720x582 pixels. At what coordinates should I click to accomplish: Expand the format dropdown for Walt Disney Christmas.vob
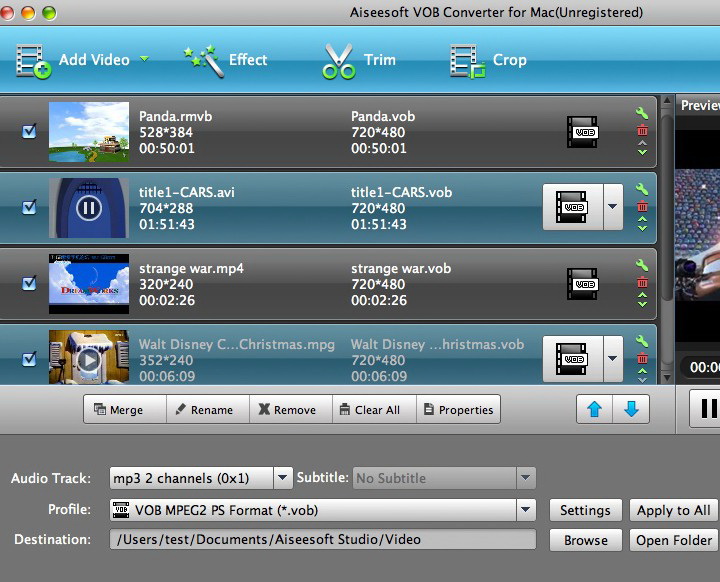(613, 359)
